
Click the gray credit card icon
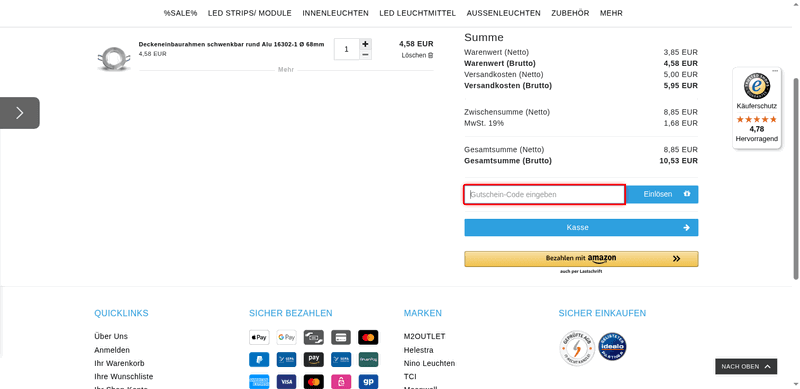click(x=341, y=337)
